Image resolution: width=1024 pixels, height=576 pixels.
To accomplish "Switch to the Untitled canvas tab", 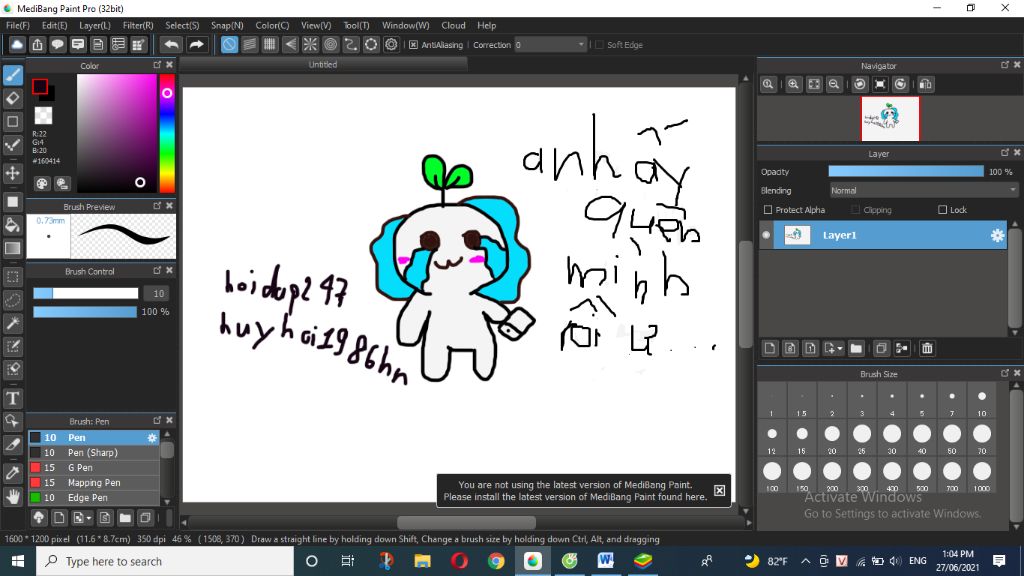I will coord(323,65).
